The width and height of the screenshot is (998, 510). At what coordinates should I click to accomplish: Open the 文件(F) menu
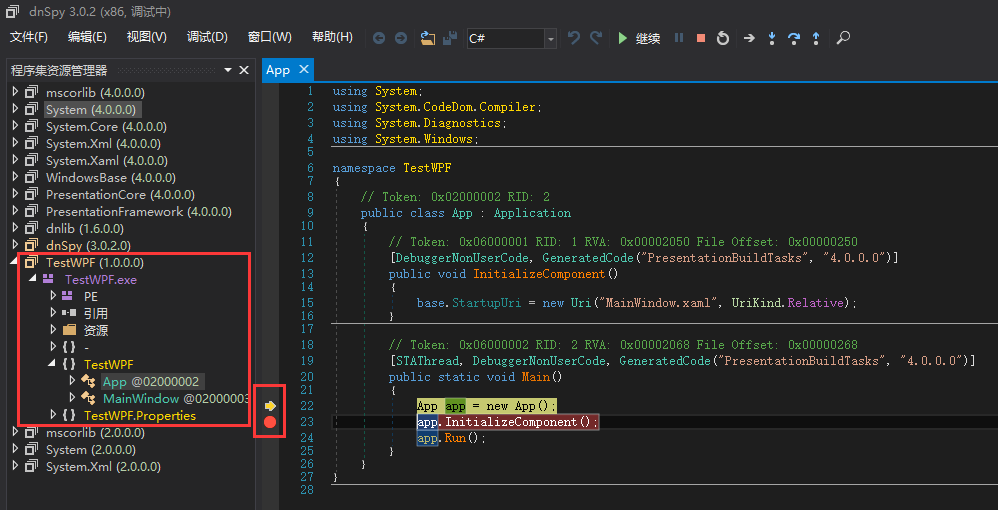(x=29, y=37)
